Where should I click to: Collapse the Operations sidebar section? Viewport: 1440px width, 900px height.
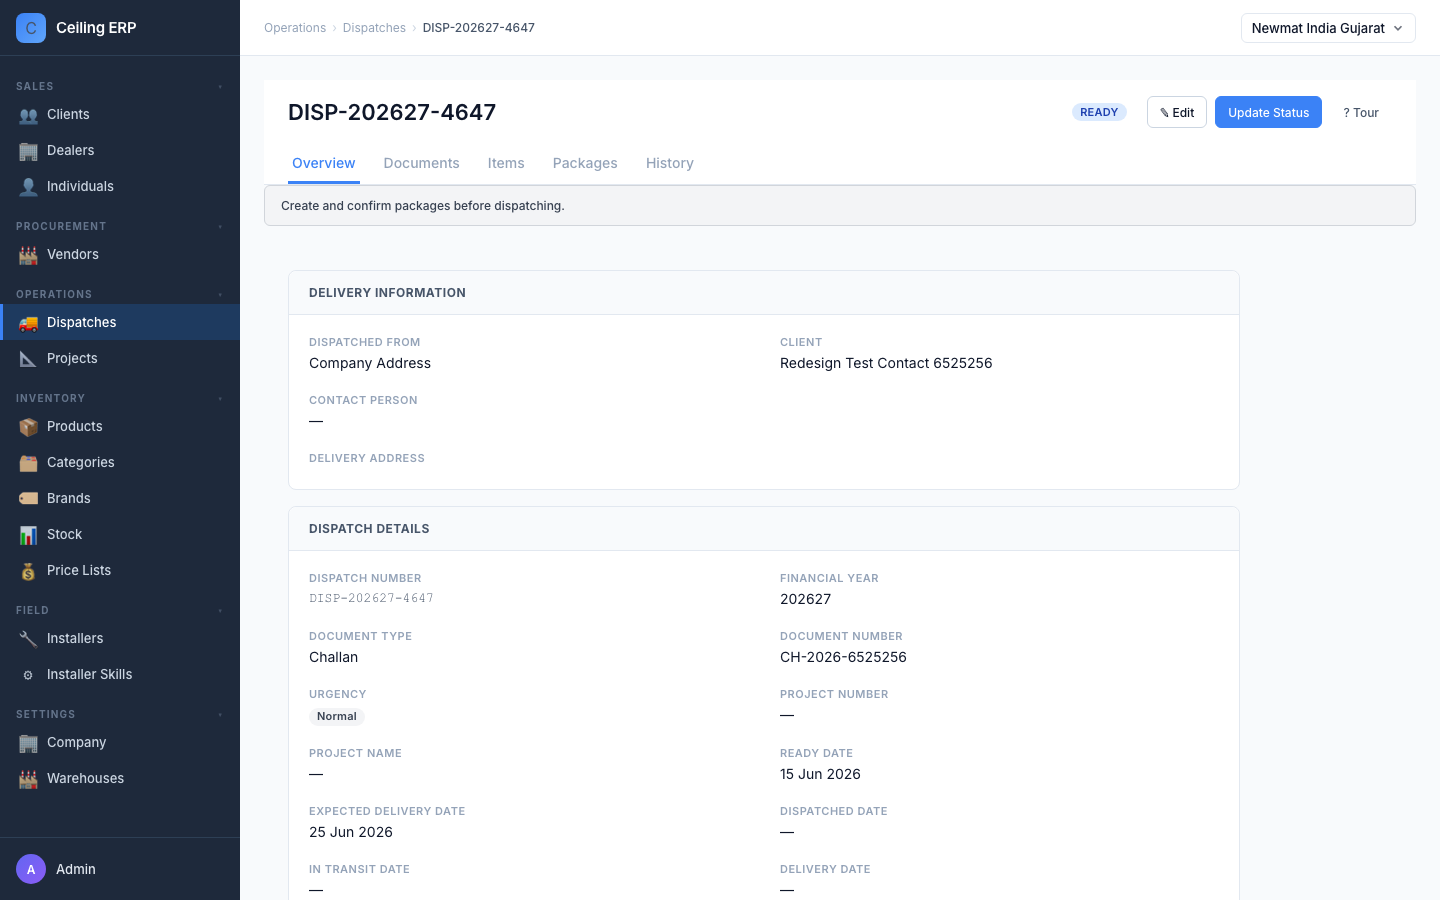coord(220,295)
